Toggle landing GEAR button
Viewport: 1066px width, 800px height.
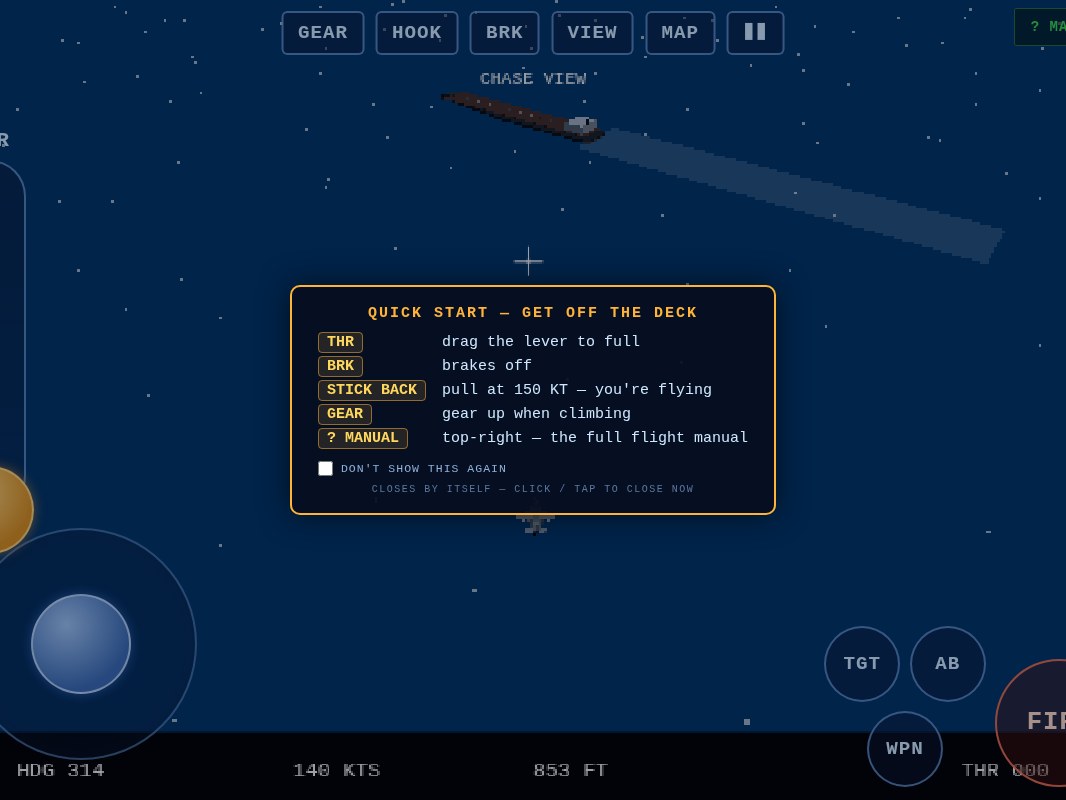(323, 33)
